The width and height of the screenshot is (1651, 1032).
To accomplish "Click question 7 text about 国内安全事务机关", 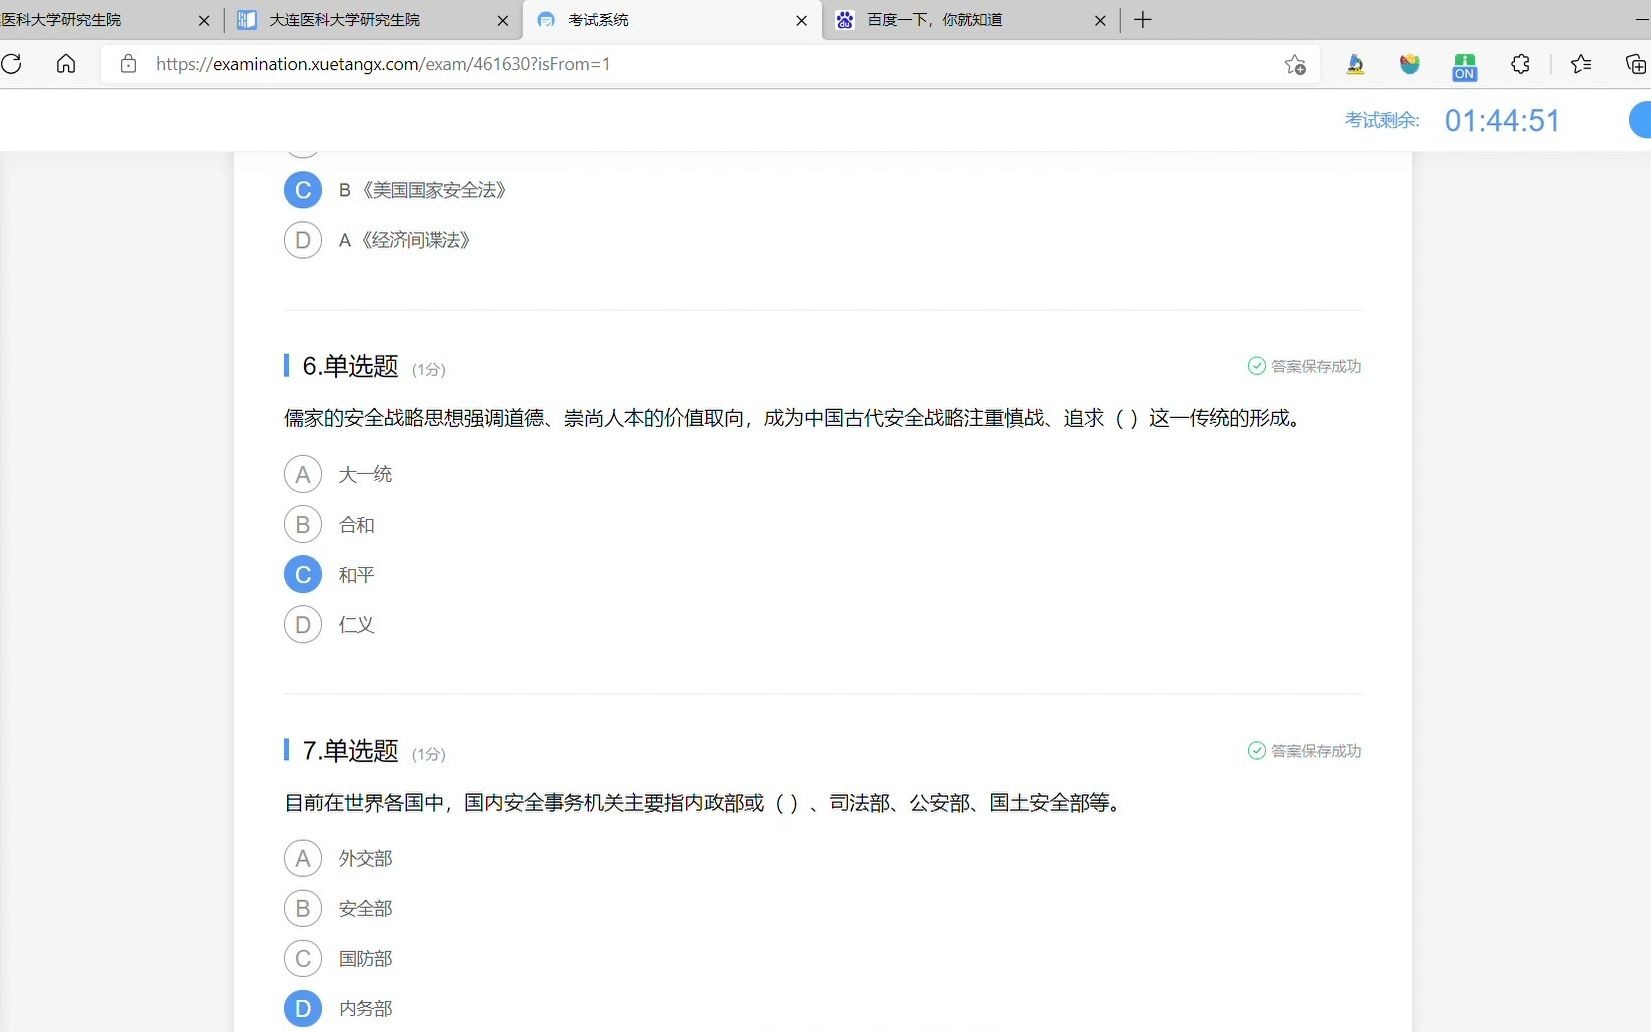I will (705, 803).
